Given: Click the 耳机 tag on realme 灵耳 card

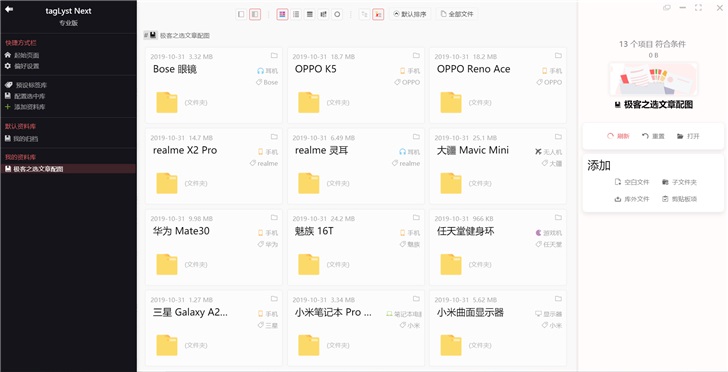Looking at the screenshot, I should click(x=410, y=152).
